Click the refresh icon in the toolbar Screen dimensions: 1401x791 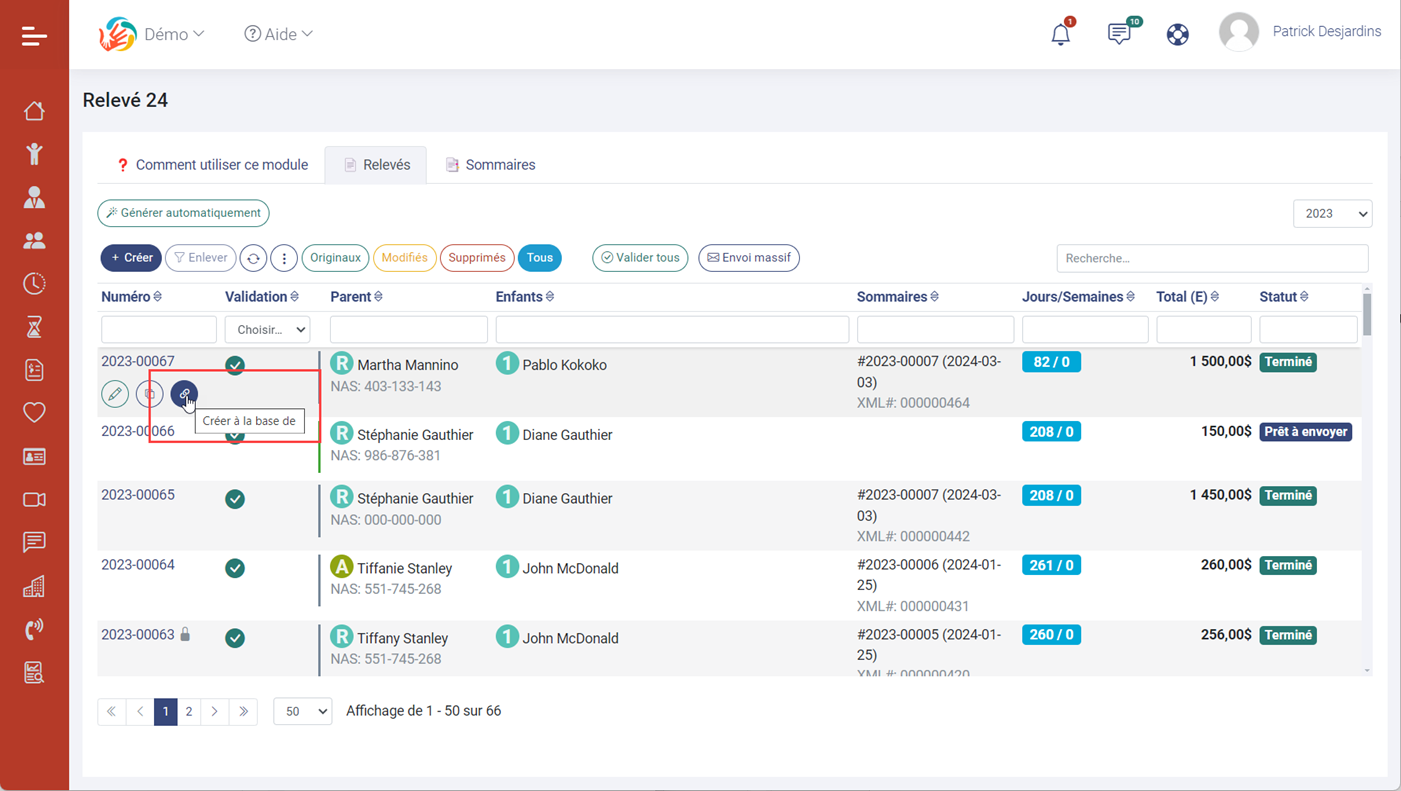point(253,258)
